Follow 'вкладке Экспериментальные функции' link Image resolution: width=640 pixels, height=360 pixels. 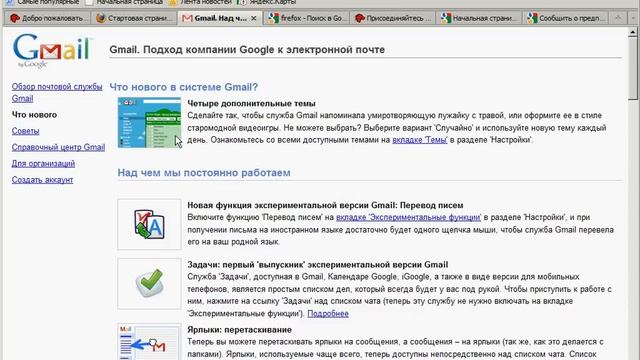408,218
